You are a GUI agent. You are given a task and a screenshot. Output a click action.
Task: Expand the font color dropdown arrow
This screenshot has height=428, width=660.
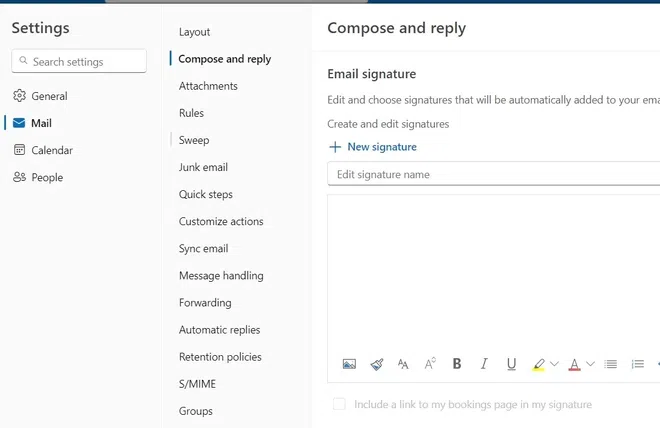[590, 364]
